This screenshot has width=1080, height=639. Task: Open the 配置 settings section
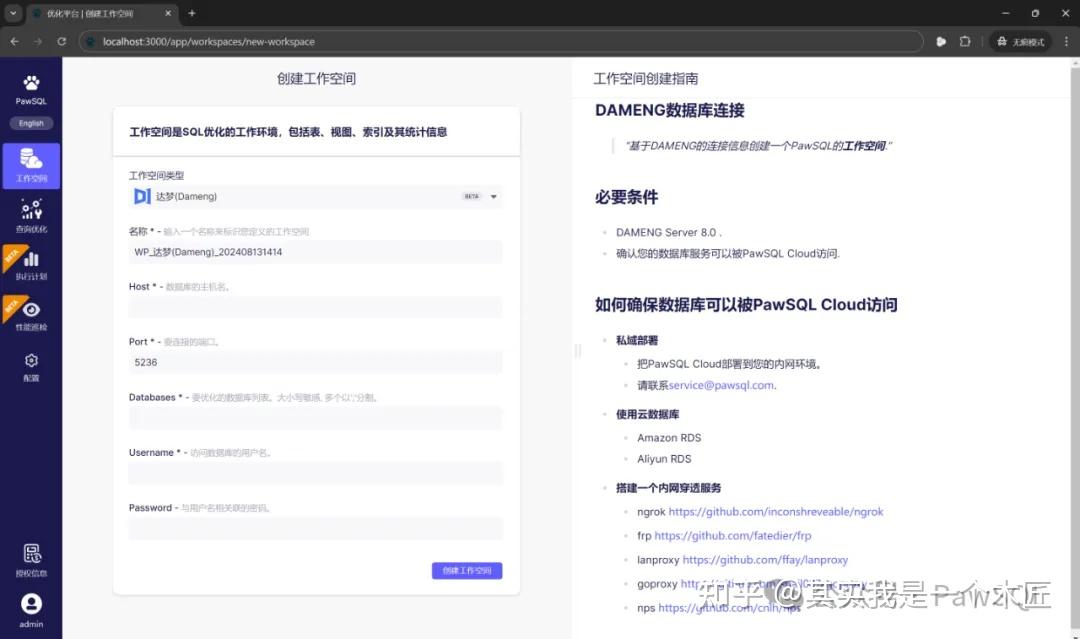31,367
